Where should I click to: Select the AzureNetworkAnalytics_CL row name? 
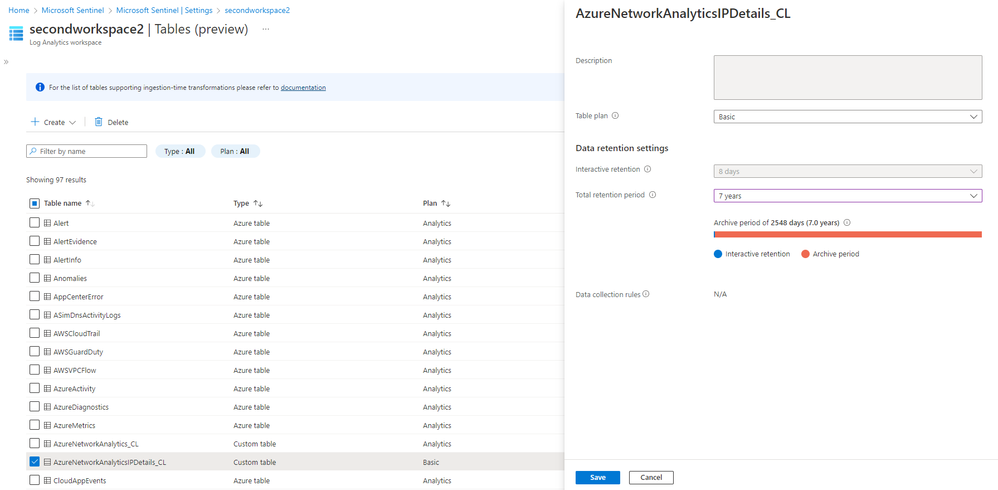coord(96,444)
